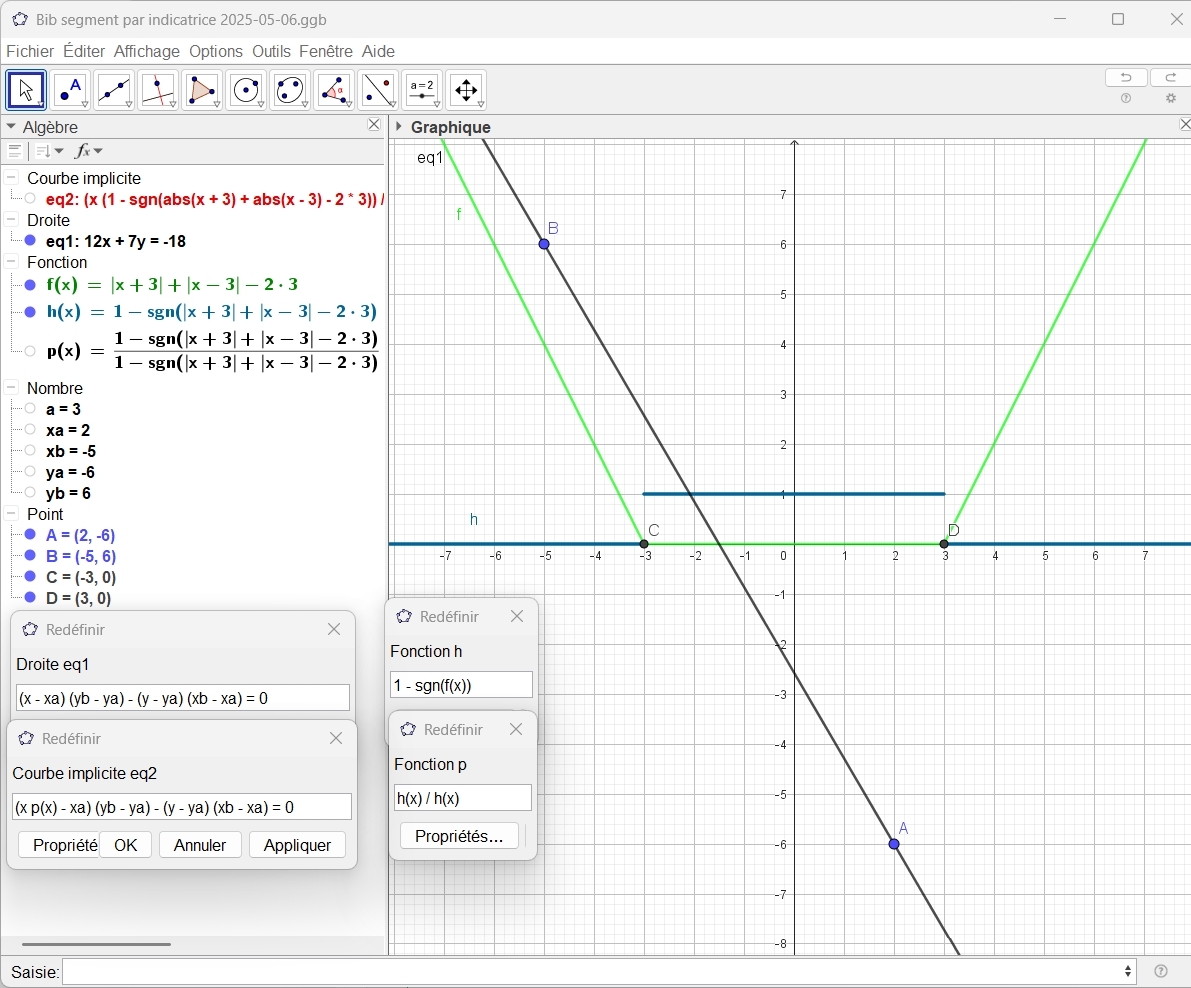Activate the Move Graphics View tool
The height and width of the screenshot is (988, 1191).
pos(466,90)
